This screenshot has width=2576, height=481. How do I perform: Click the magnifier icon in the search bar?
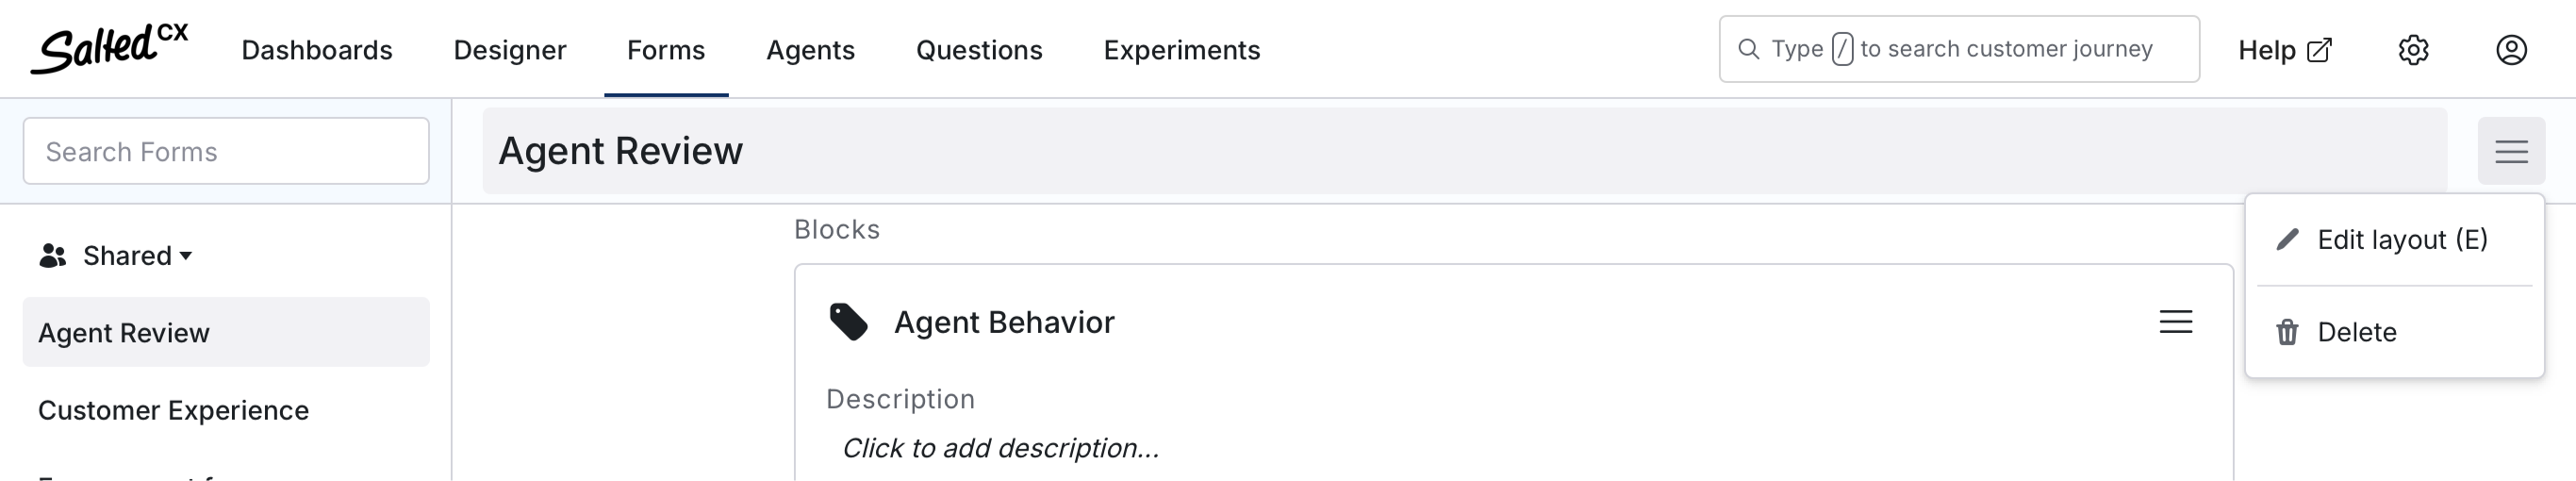(x=1748, y=49)
